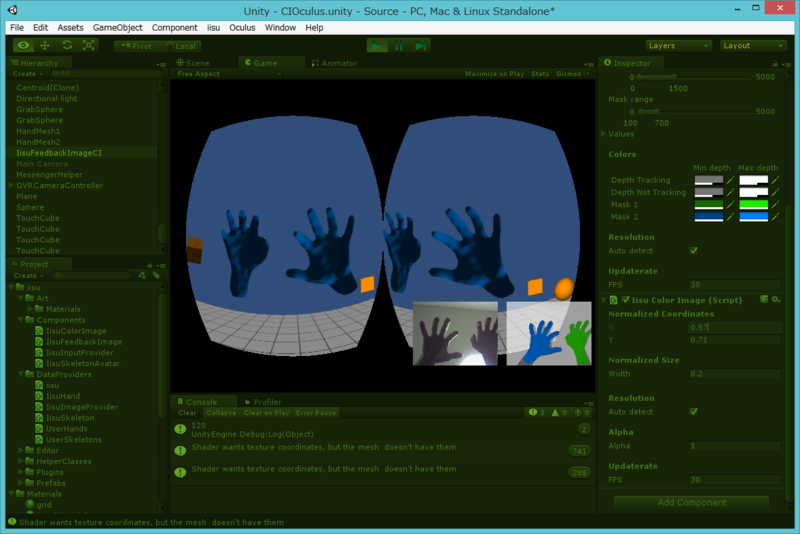
Task: Click the Add Component button
Action: coord(691,502)
